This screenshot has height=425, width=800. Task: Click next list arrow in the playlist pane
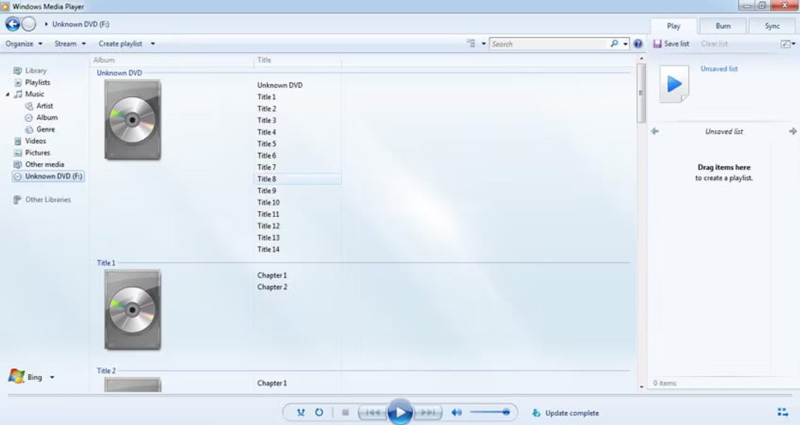792,131
